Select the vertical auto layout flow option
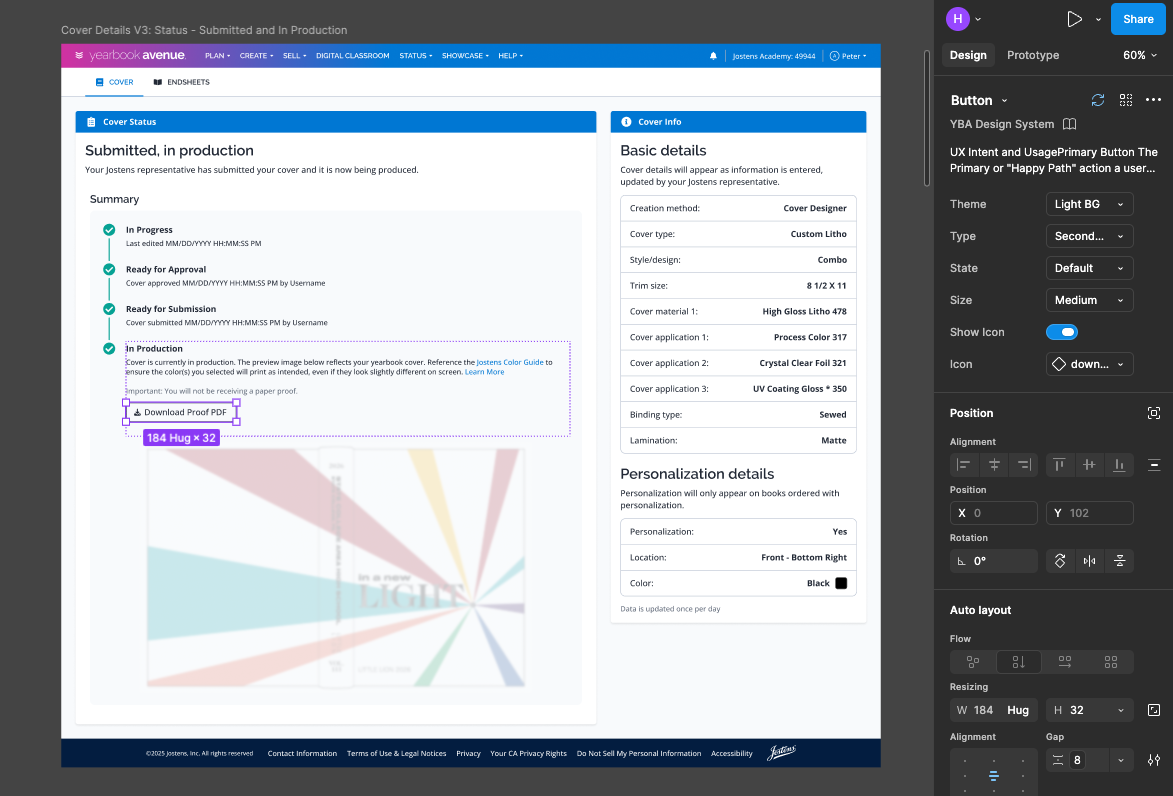Image resolution: width=1173 pixels, height=796 pixels. coord(1019,662)
